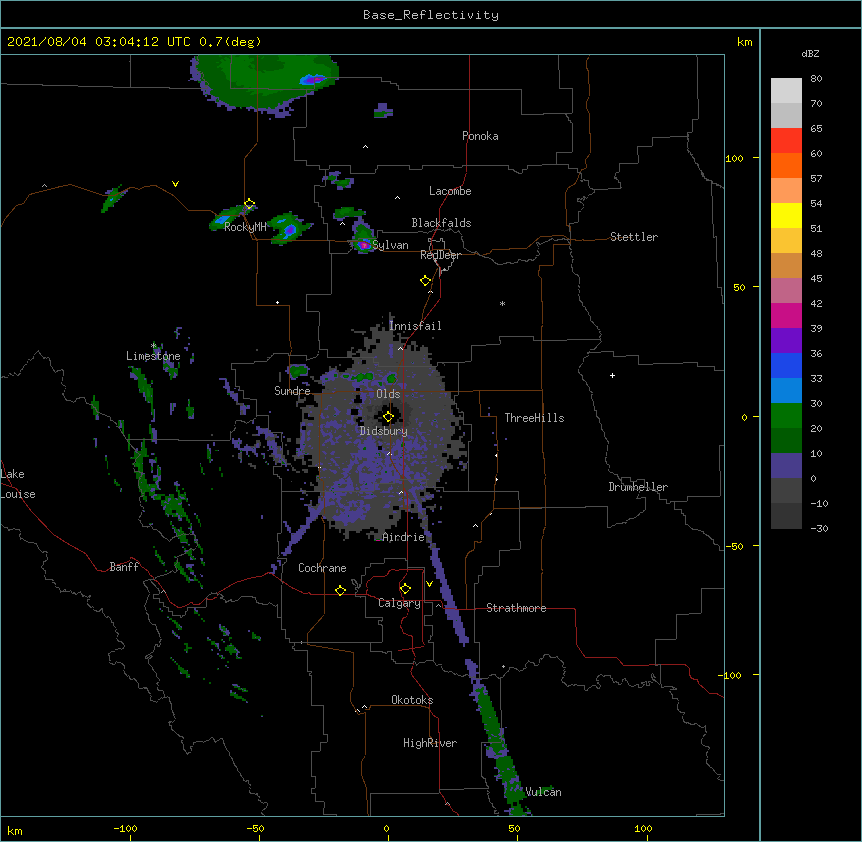Click the purple swatch between 39 and 36 dBZ

click(x=786, y=341)
